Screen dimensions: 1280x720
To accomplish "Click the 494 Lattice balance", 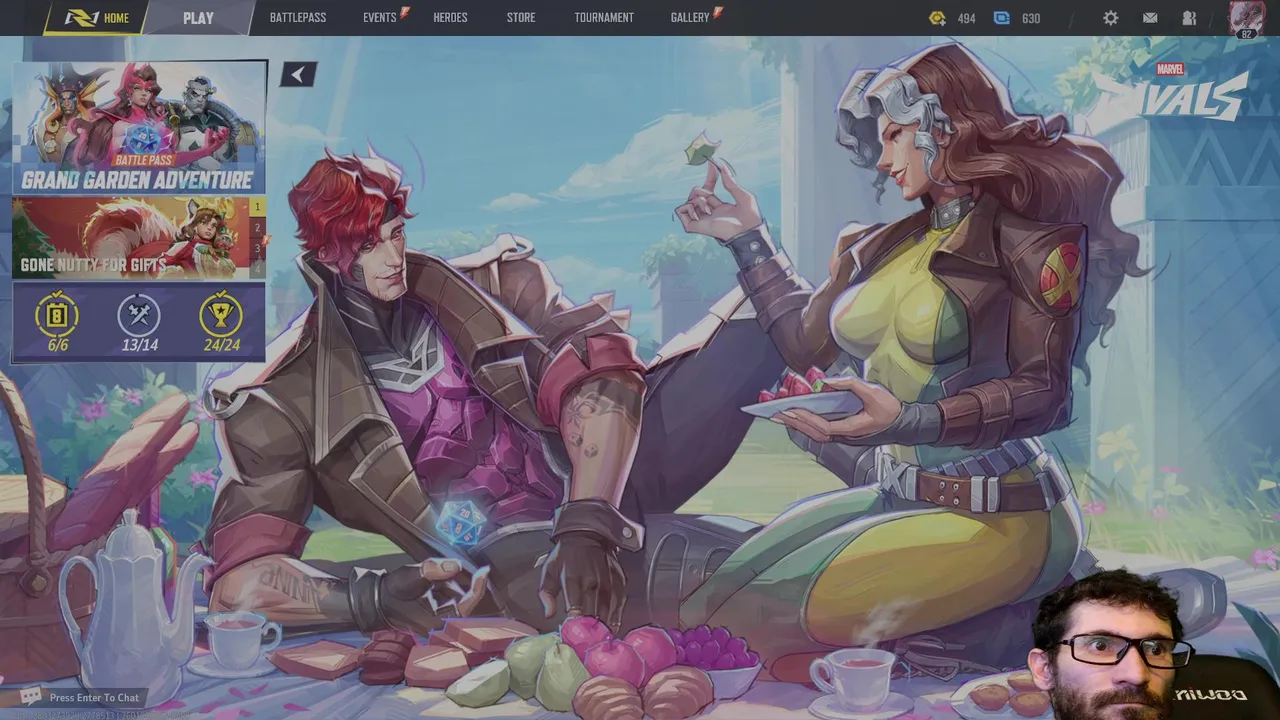I will click(966, 18).
